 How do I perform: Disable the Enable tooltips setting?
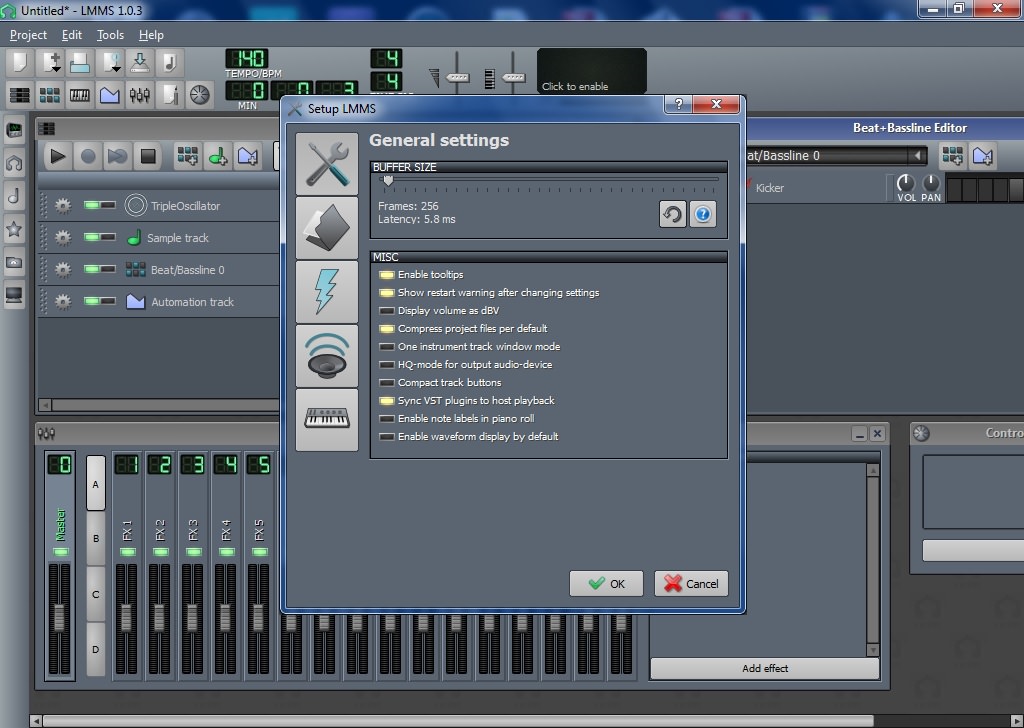pyautogui.click(x=387, y=274)
